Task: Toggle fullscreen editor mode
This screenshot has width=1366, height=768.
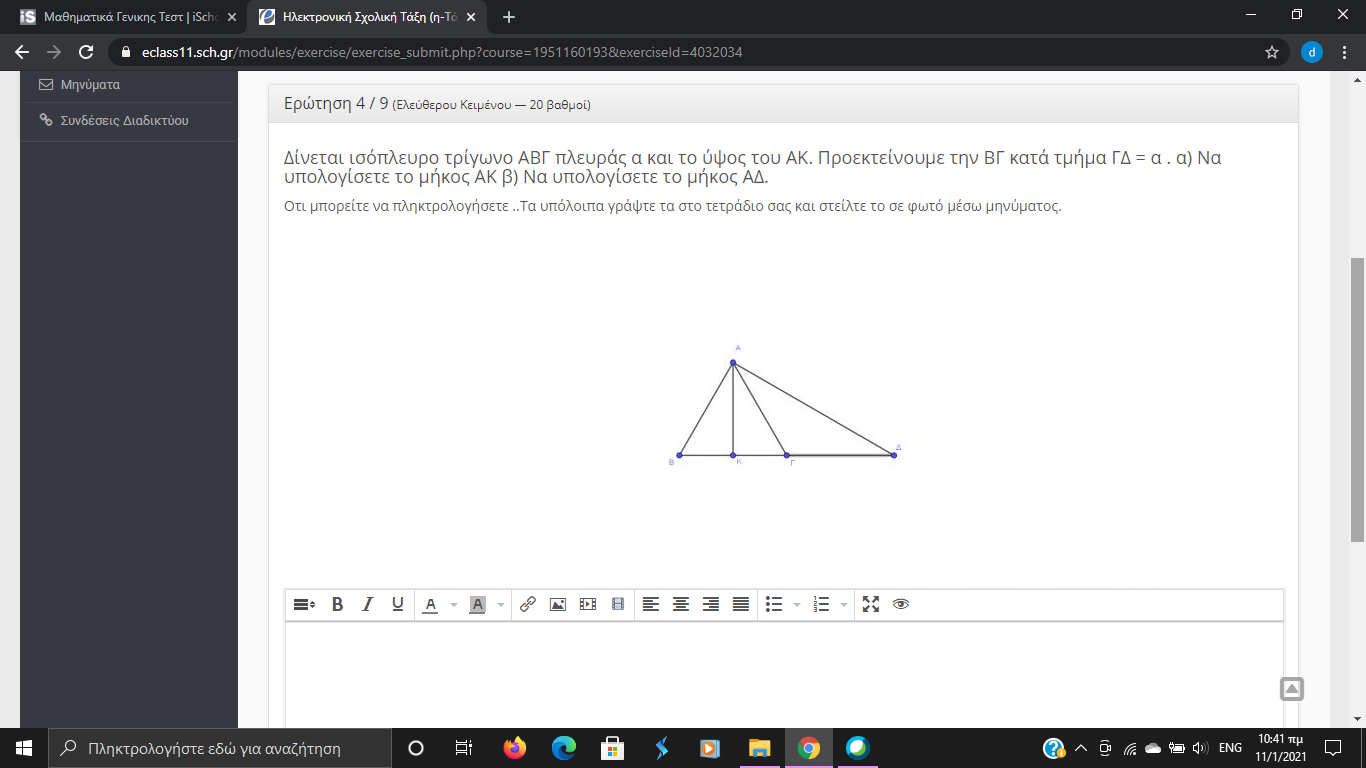Action: [x=871, y=604]
